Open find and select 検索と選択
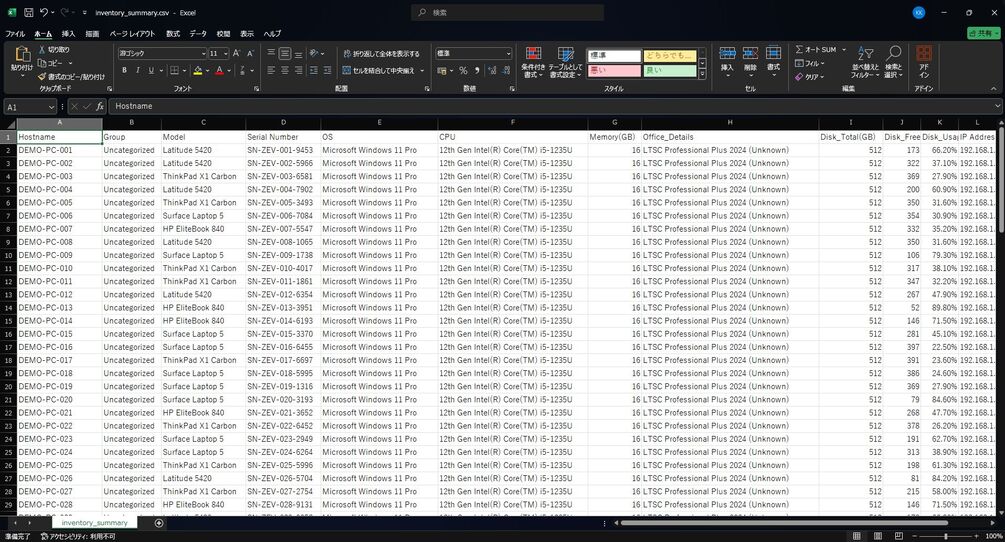Screen dimensions: 1005x542 (x=893, y=62)
